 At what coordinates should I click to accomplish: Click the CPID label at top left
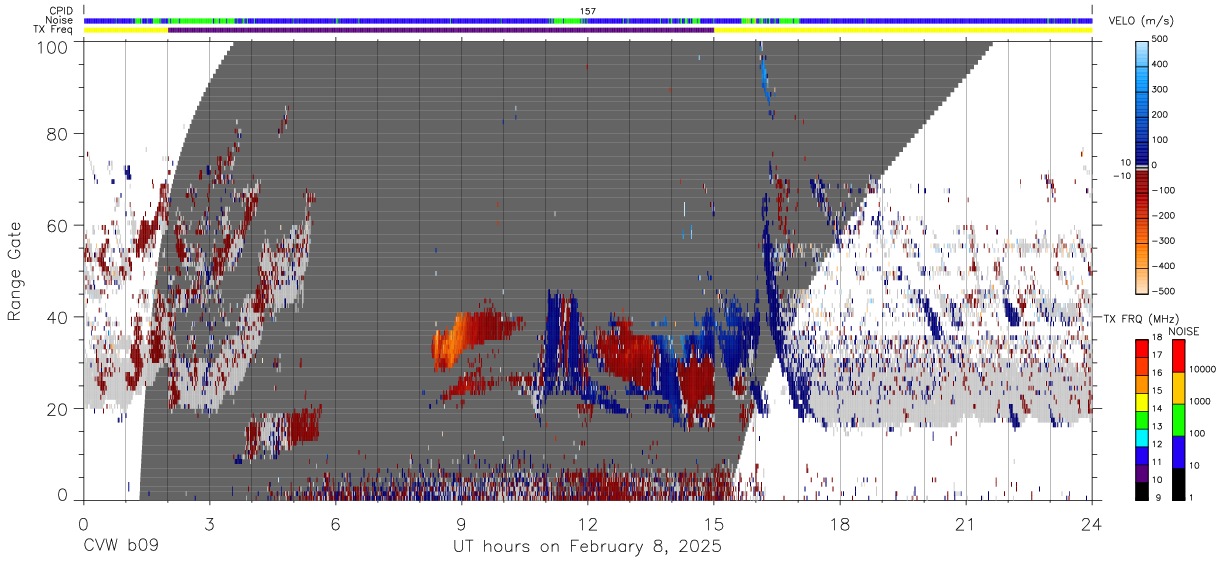pyautogui.click(x=61, y=11)
